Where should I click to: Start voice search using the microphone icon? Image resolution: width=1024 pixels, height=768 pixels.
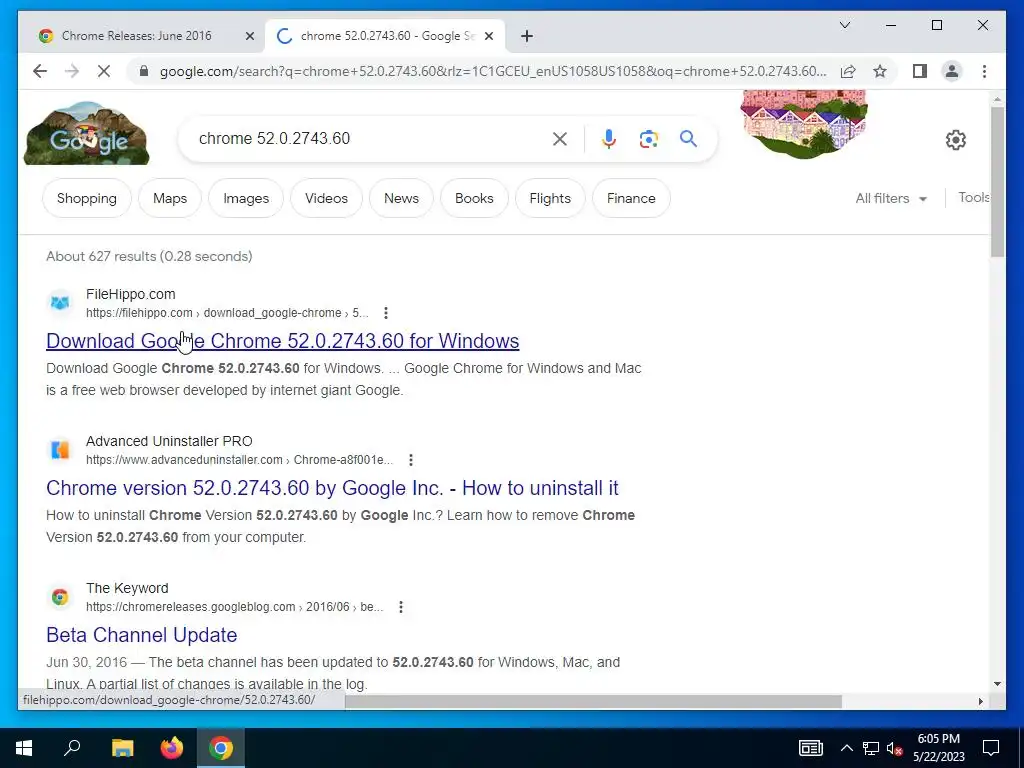coord(609,138)
